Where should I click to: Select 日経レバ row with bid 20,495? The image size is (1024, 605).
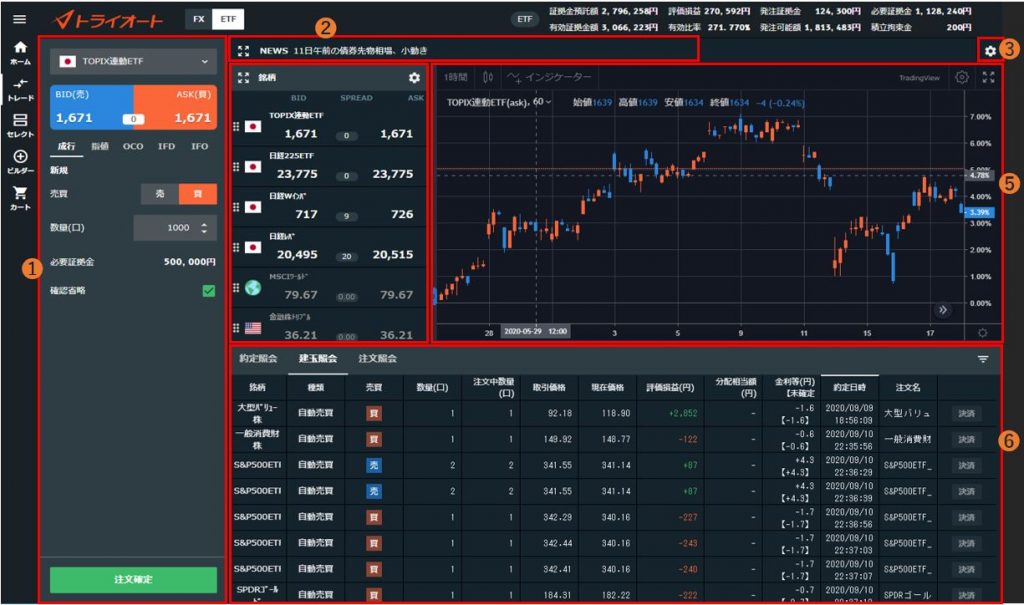[x=329, y=248]
